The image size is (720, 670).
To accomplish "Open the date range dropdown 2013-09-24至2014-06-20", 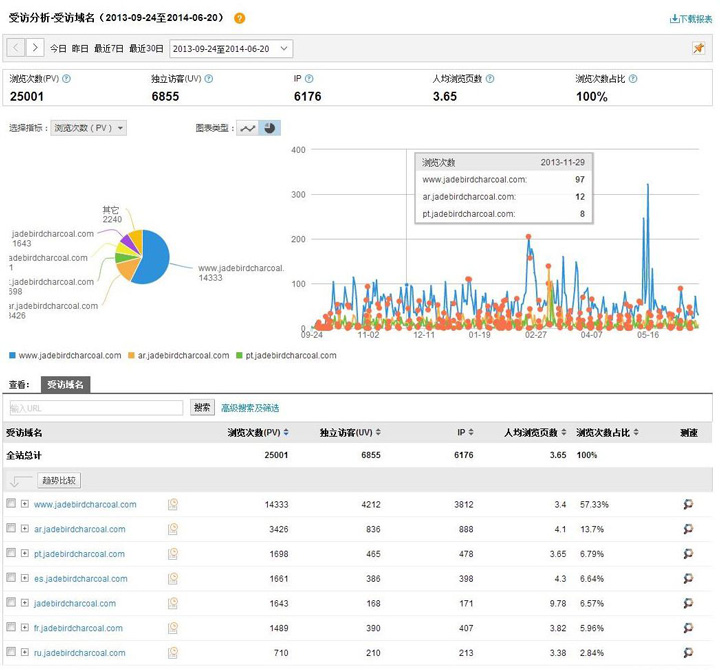I will 231,48.
